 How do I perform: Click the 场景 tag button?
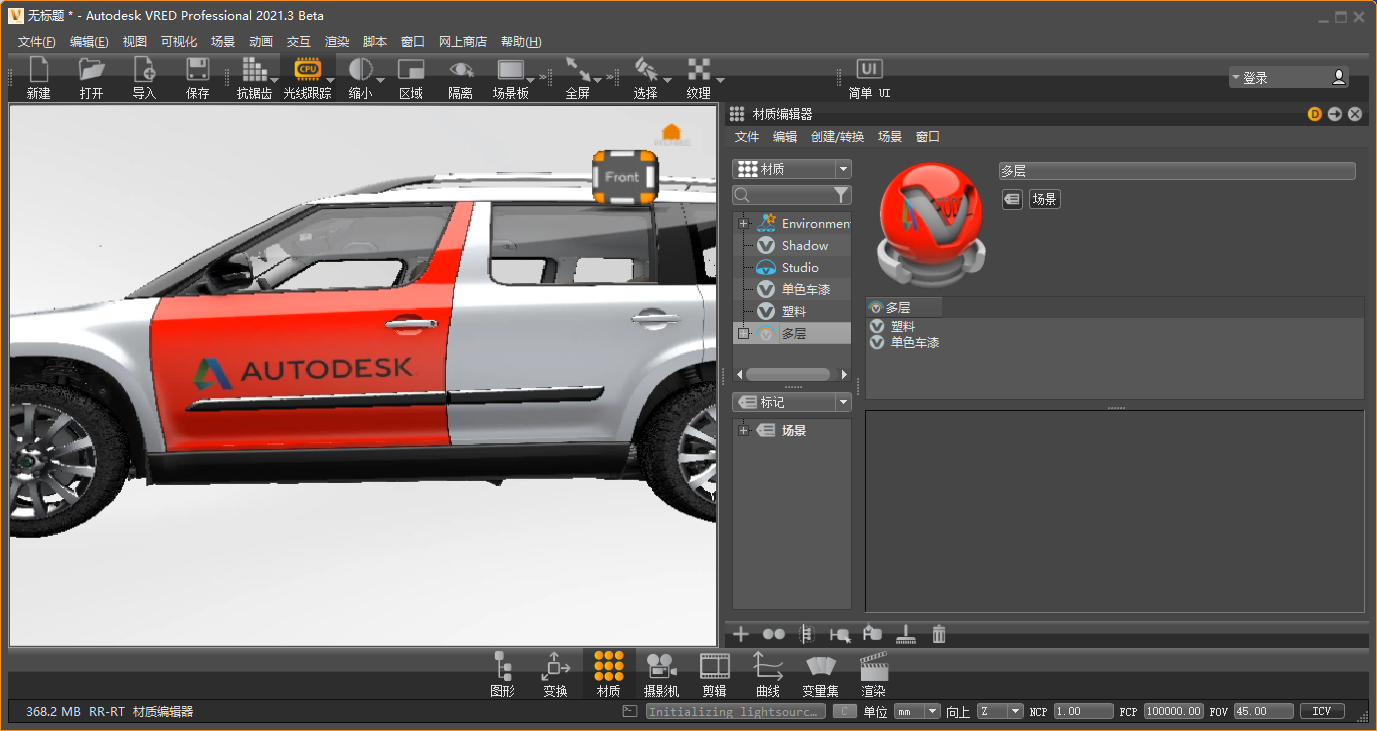tap(1044, 199)
